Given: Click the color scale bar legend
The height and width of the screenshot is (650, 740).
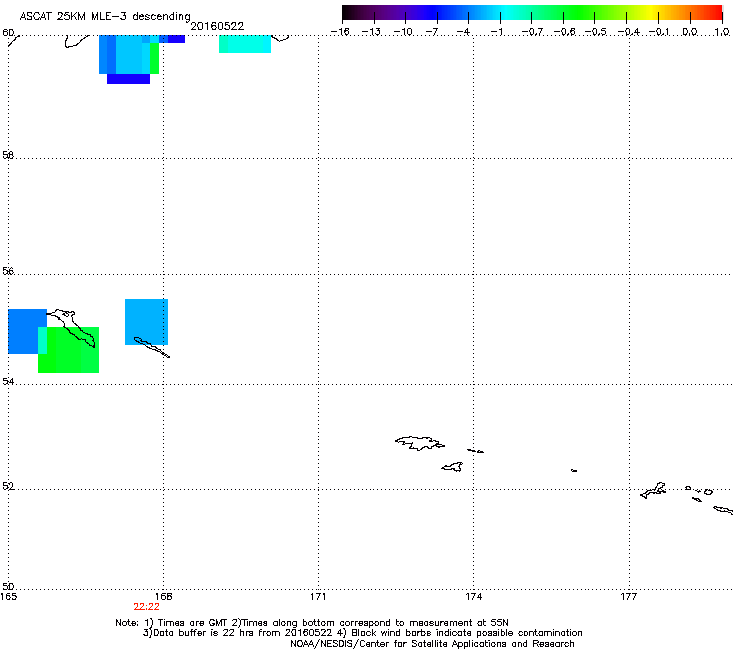Looking at the screenshot, I should click(532, 13).
